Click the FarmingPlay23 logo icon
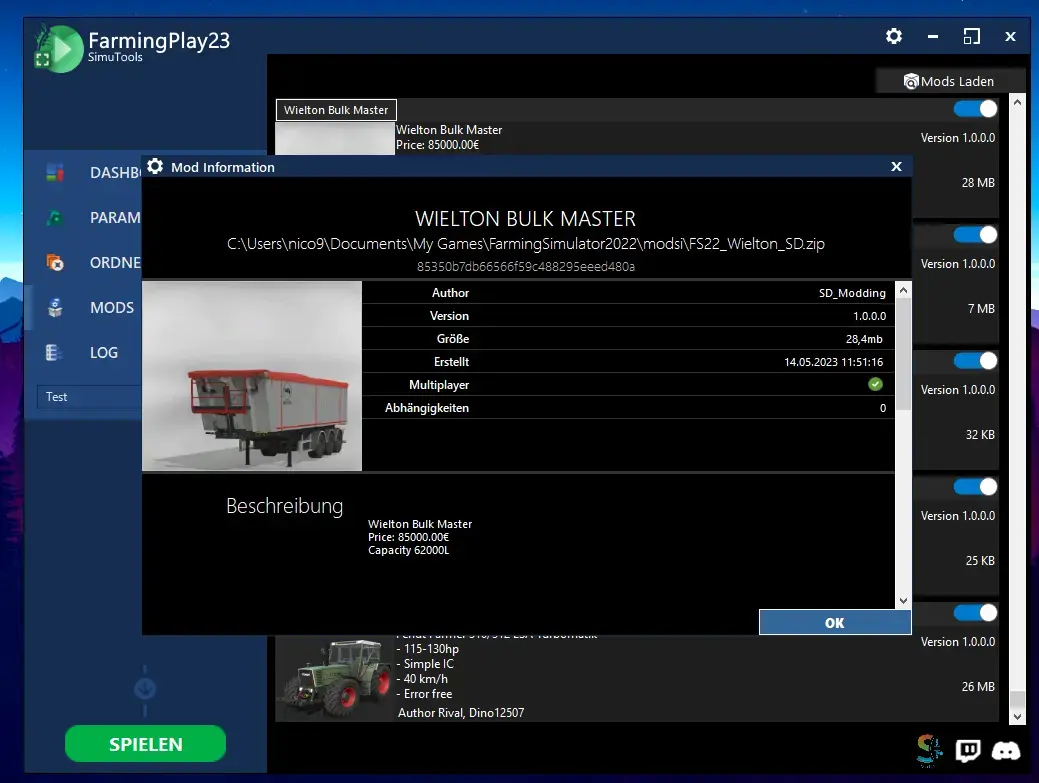This screenshot has width=1039, height=783. pyautogui.click(x=58, y=48)
